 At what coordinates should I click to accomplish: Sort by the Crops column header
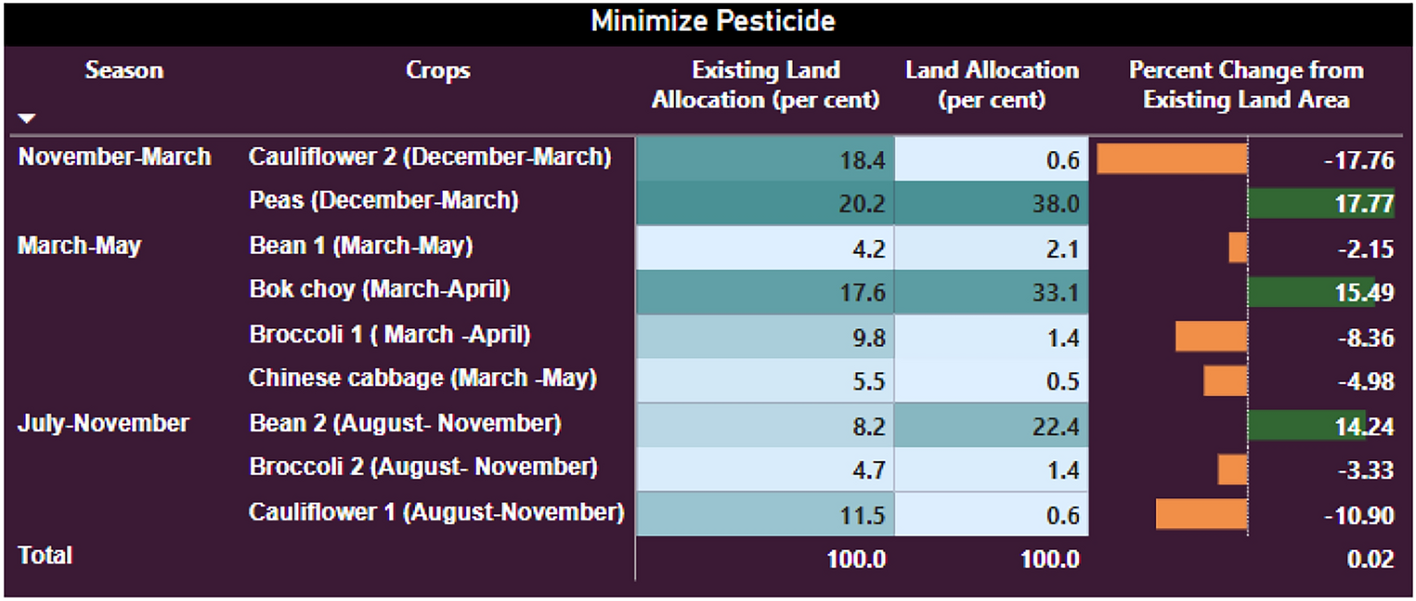438,71
